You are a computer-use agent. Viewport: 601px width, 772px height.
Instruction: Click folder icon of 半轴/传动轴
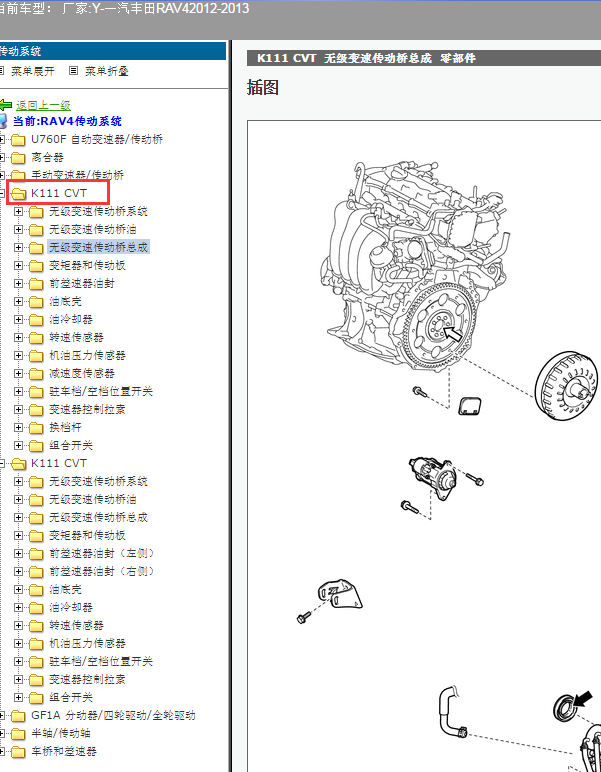(18, 734)
